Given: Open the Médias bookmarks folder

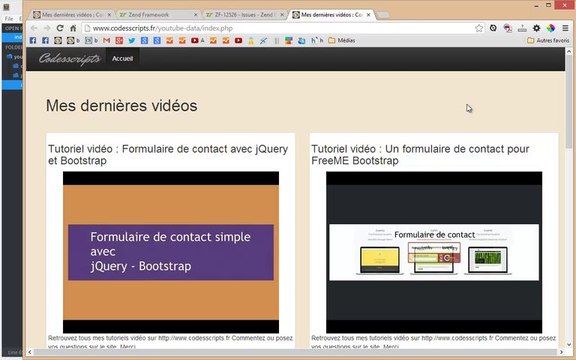Looking at the screenshot, I should [x=342, y=40].
